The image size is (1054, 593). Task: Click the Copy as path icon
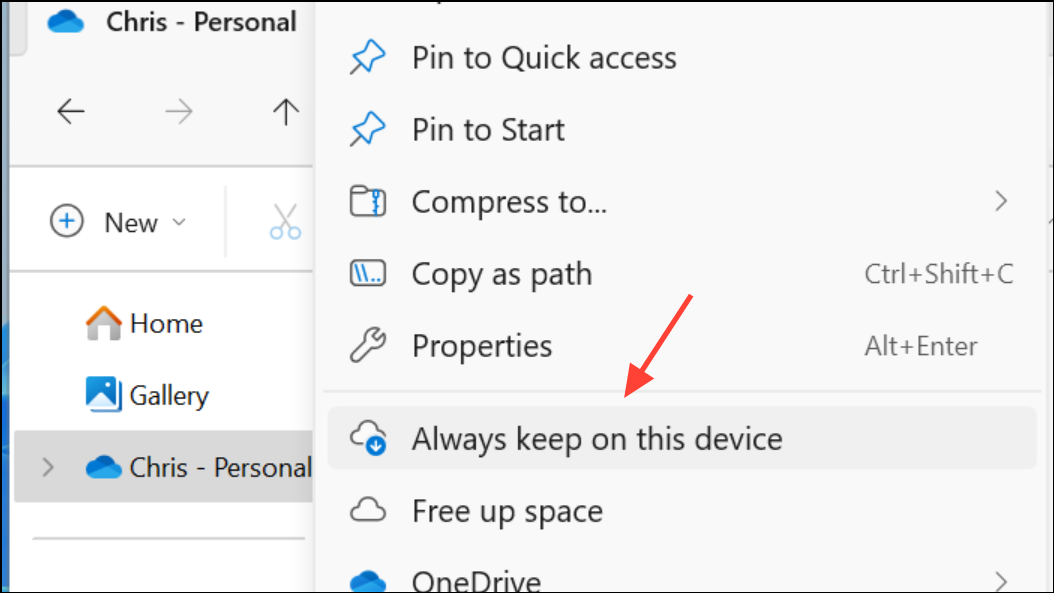click(x=367, y=274)
